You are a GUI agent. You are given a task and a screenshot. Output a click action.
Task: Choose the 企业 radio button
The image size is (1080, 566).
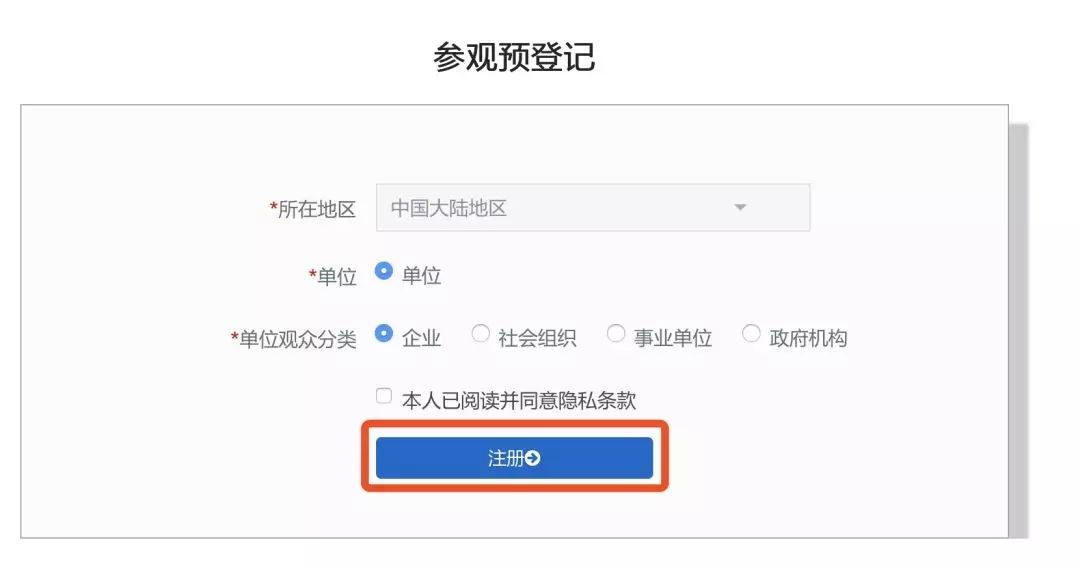[x=383, y=334]
